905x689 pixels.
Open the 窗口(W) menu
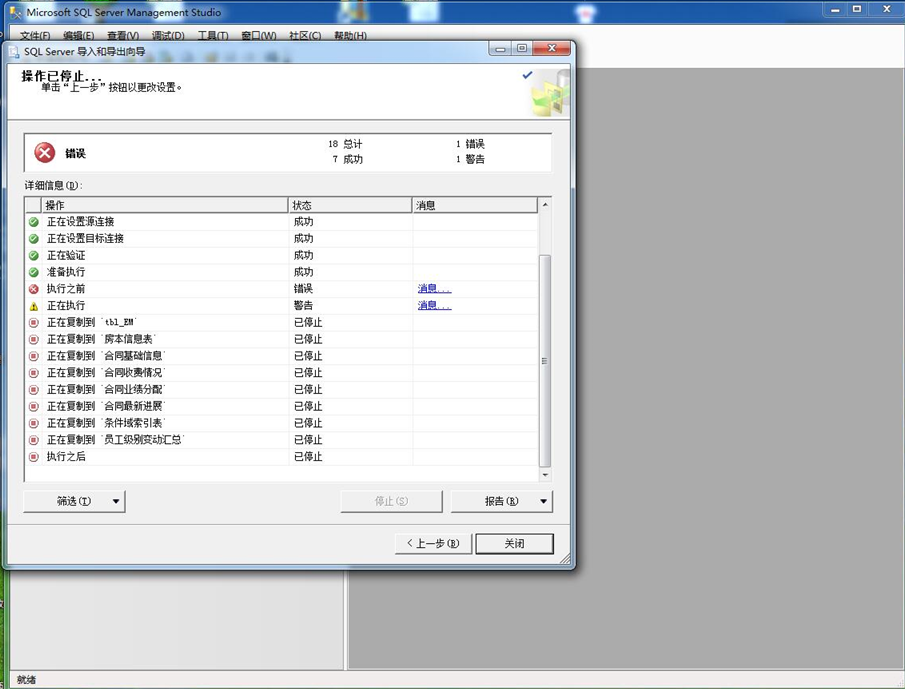coord(259,36)
